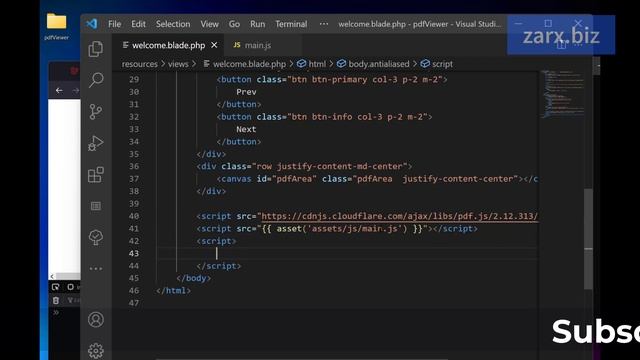This screenshot has height=360, width=640.
Task: Click the welcome.blade.php breadcrumb
Action: pos(249,64)
